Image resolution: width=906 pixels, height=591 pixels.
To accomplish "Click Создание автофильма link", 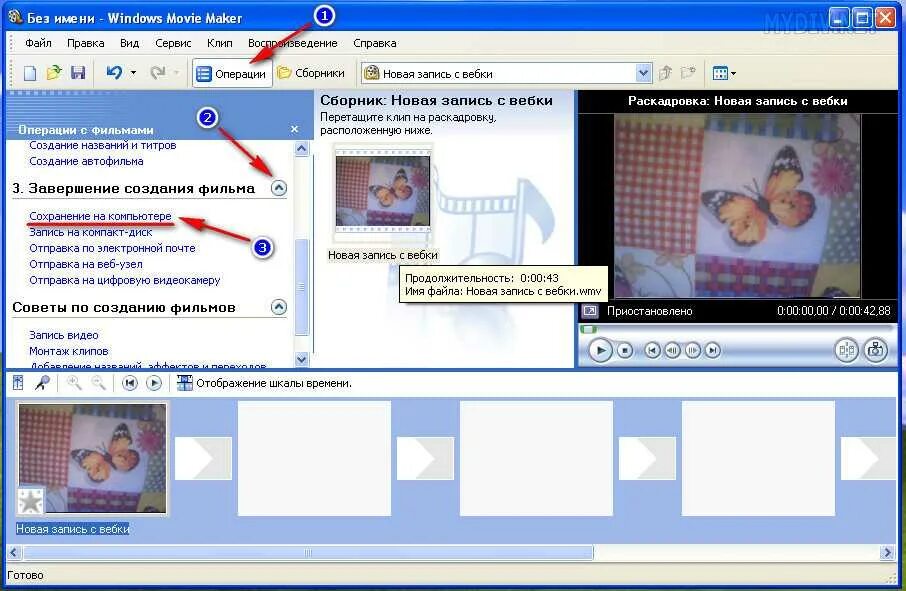I will pos(86,161).
